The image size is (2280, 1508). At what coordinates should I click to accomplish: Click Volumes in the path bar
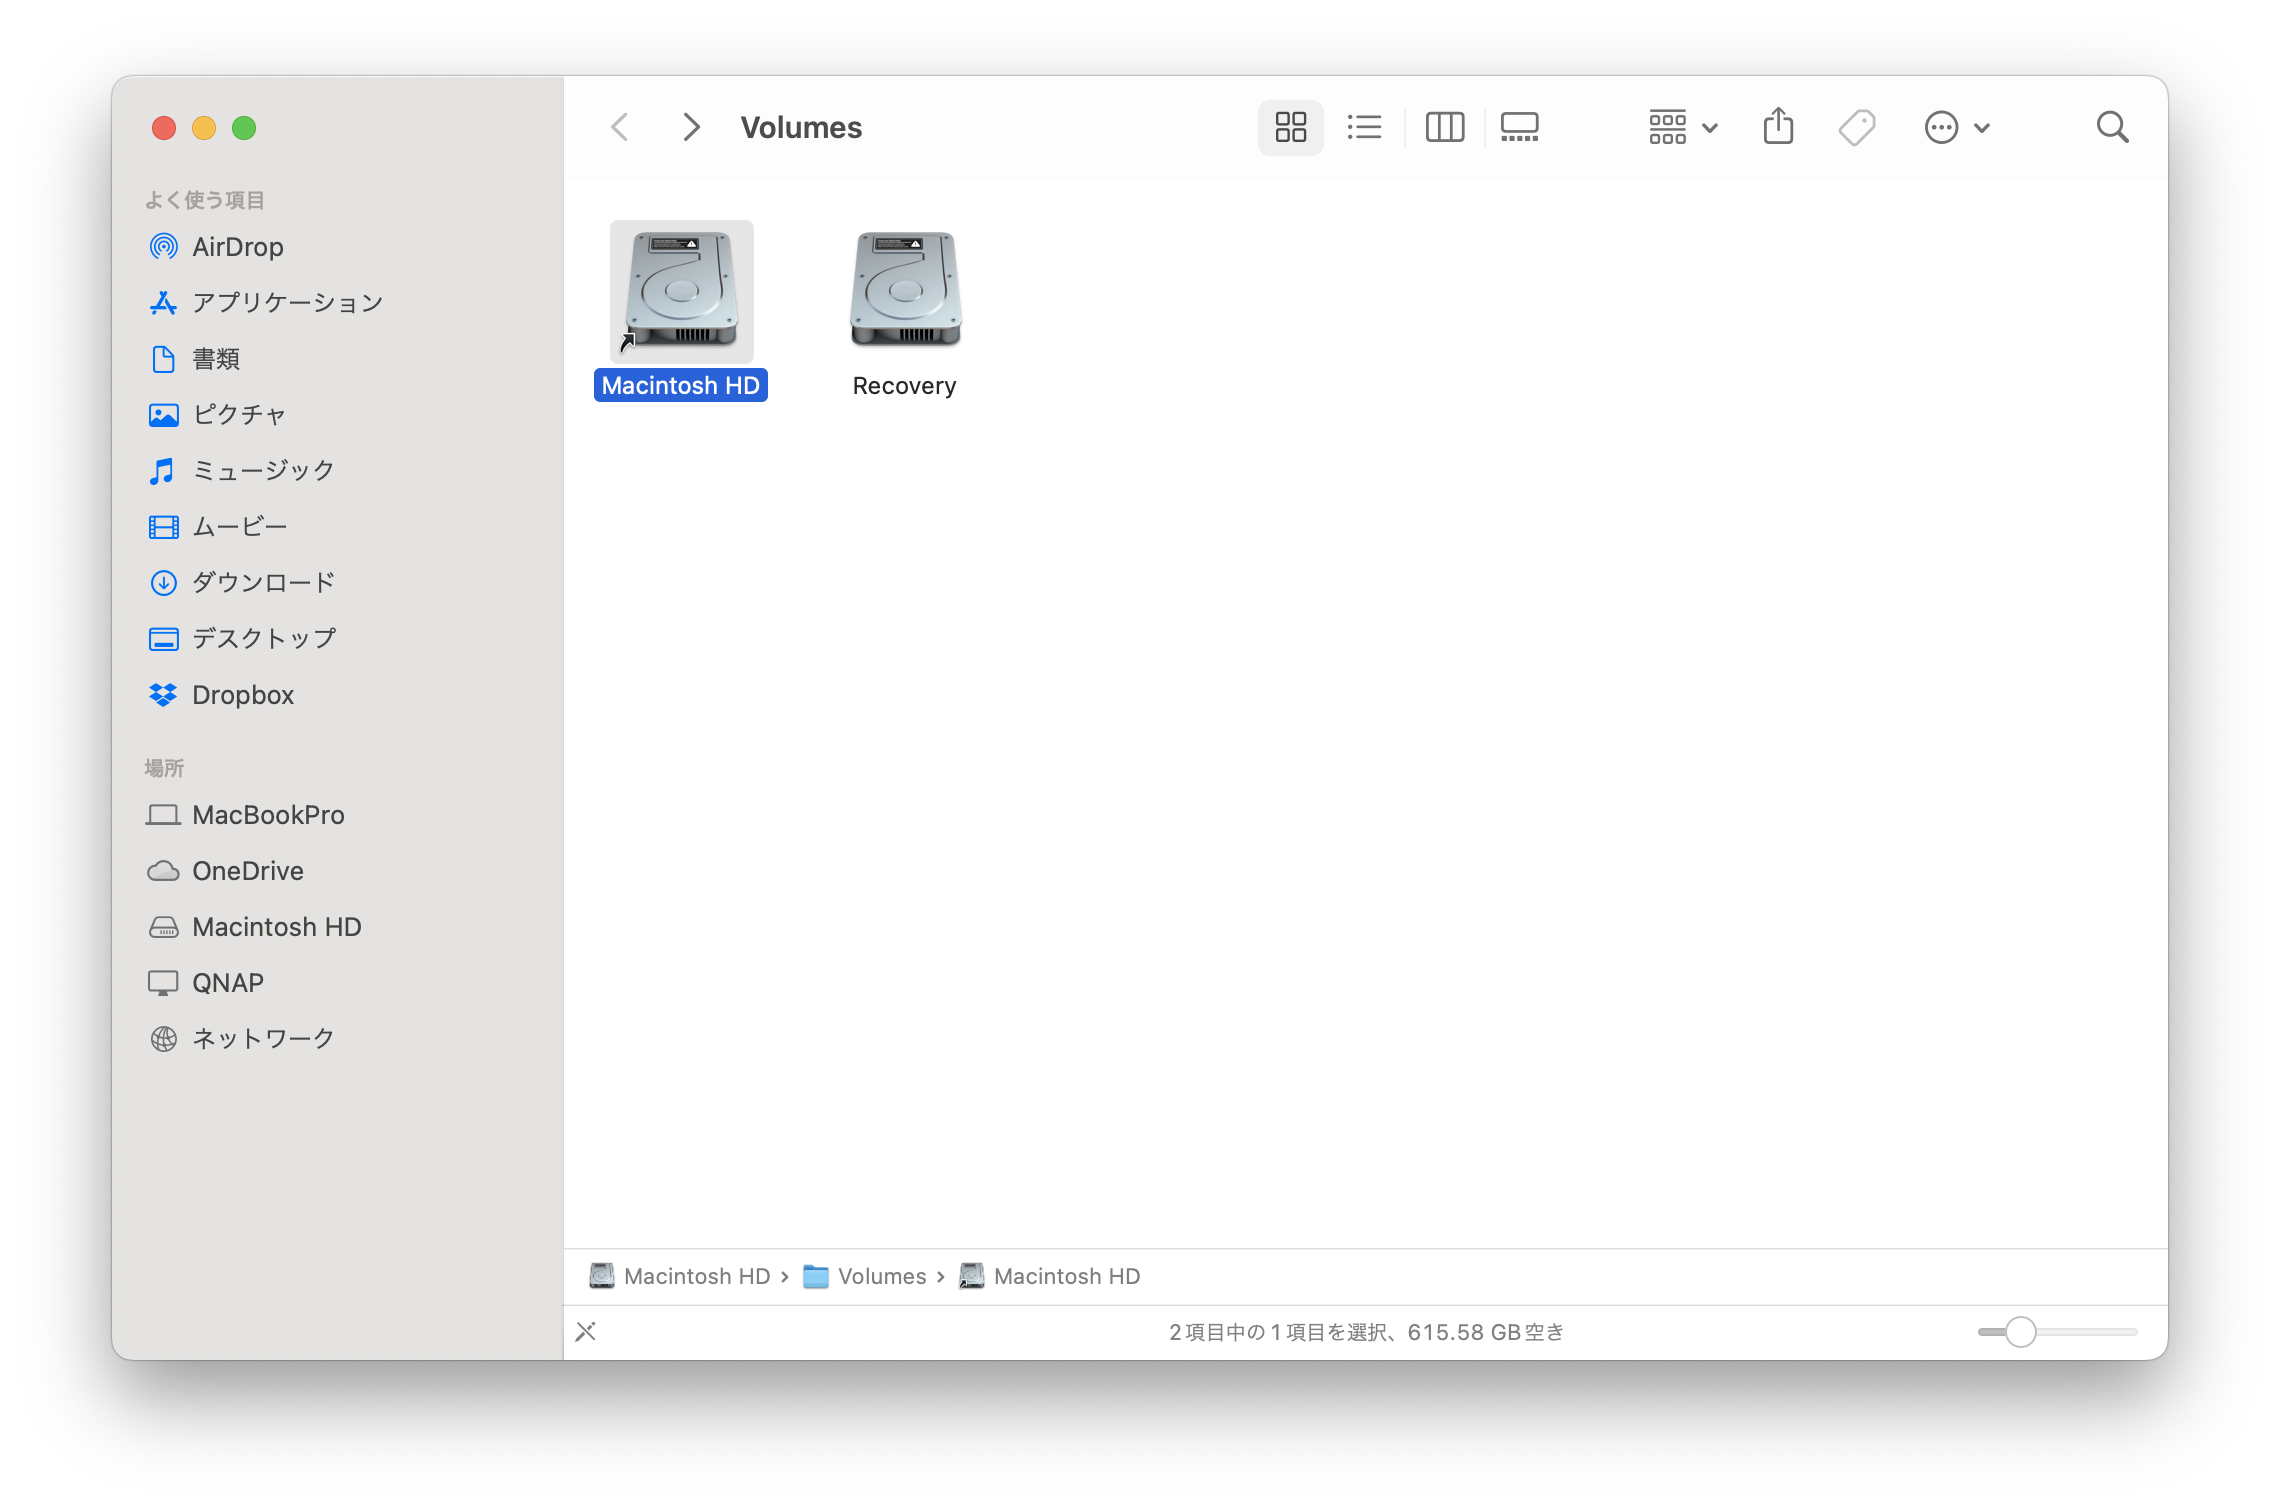[x=881, y=1276]
